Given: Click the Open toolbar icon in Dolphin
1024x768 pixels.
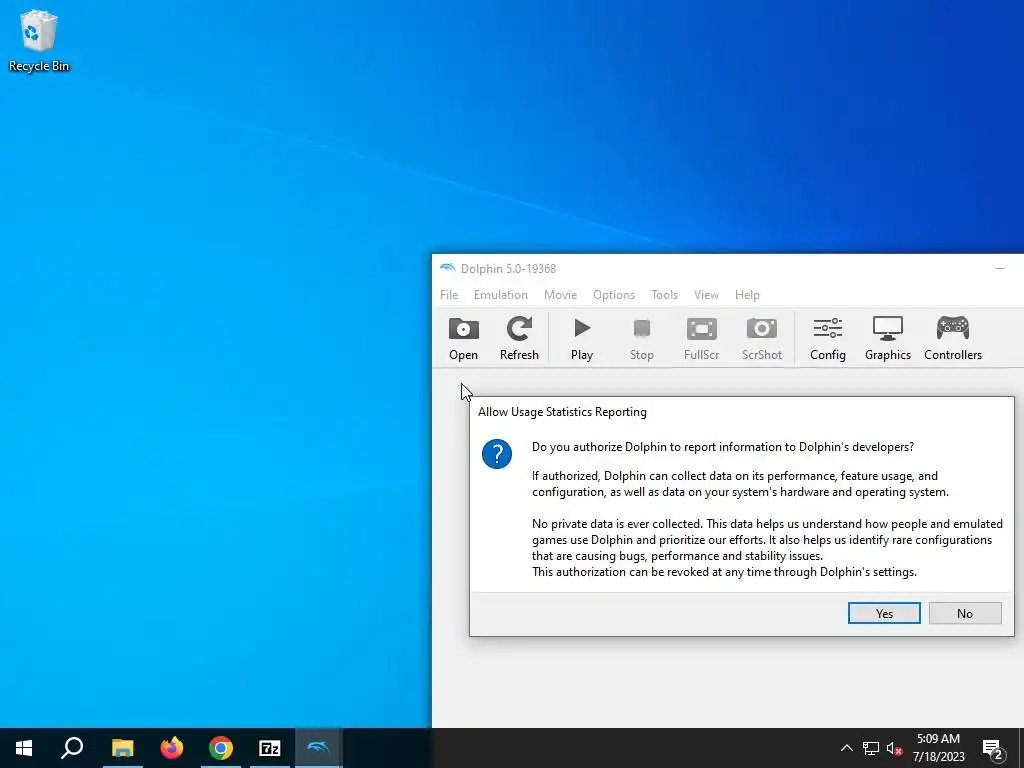Looking at the screenshot, I should pyautogui.click(x=463, y=338).
